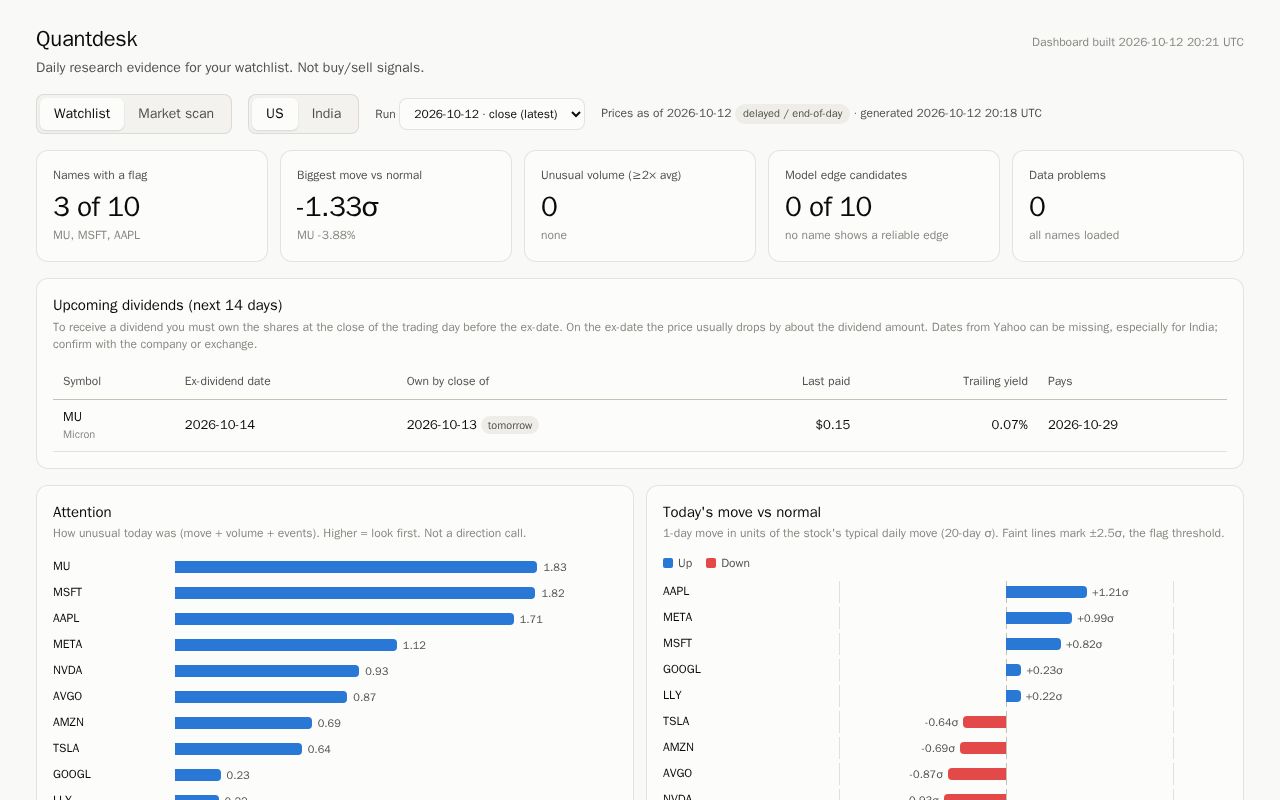Image resolution: width=1280 pixels, height=800 pixels.
Task: Click the 0.07% trailing yield value
Action: [1009, 425]
